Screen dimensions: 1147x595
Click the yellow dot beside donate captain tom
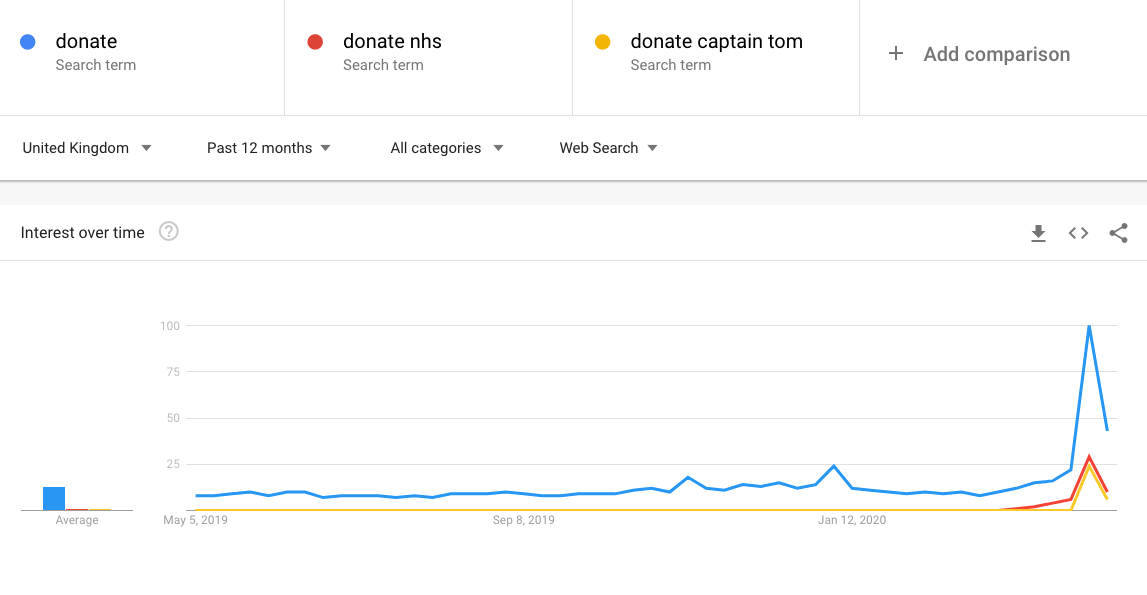[602, 42]
